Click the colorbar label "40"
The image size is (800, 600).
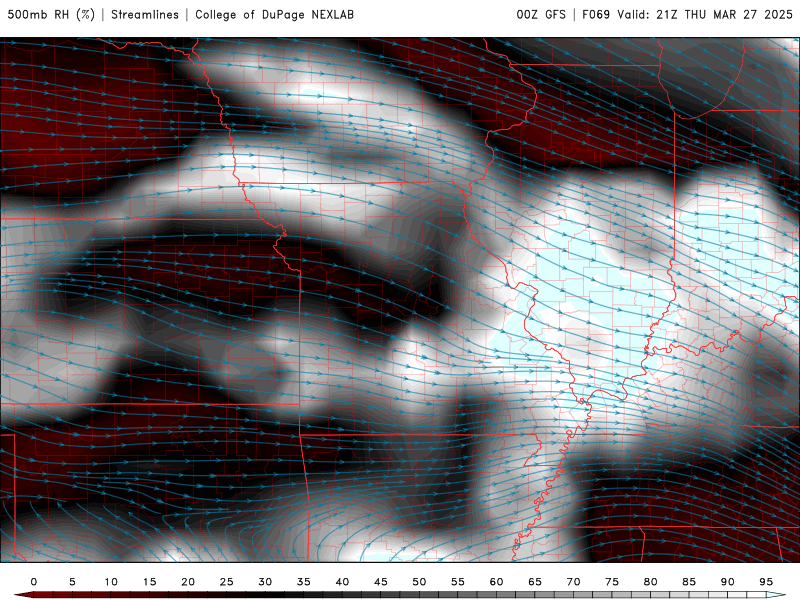click(x=342, y=582)
